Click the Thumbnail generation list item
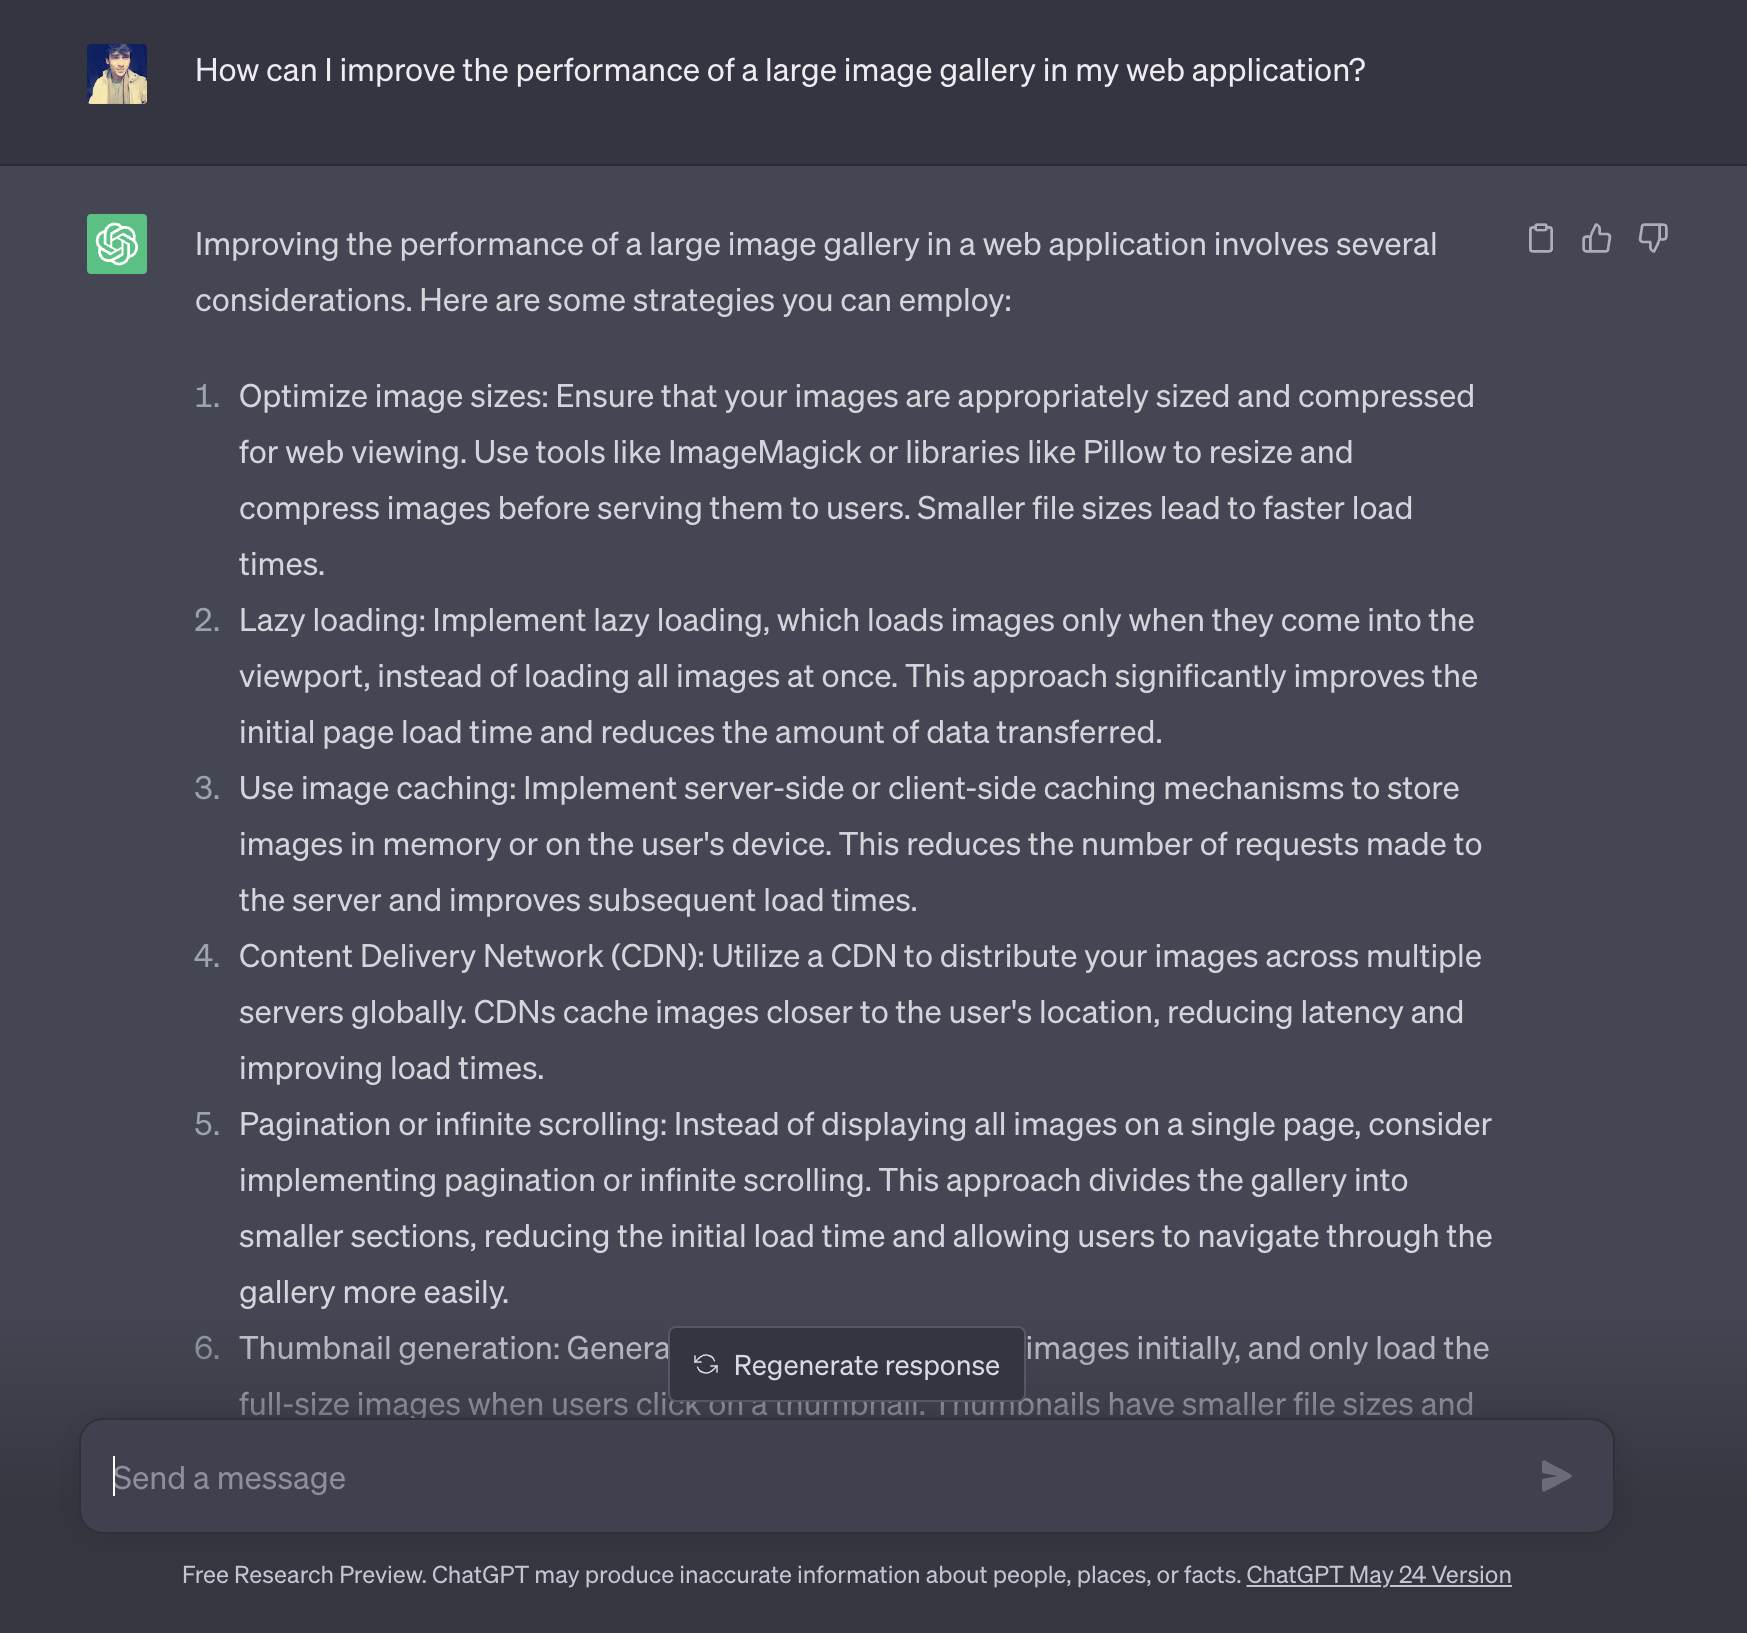Image resolution: width=1747 pixels, height=1633 pixels. pyautogui.click(x=452, y=1349)
